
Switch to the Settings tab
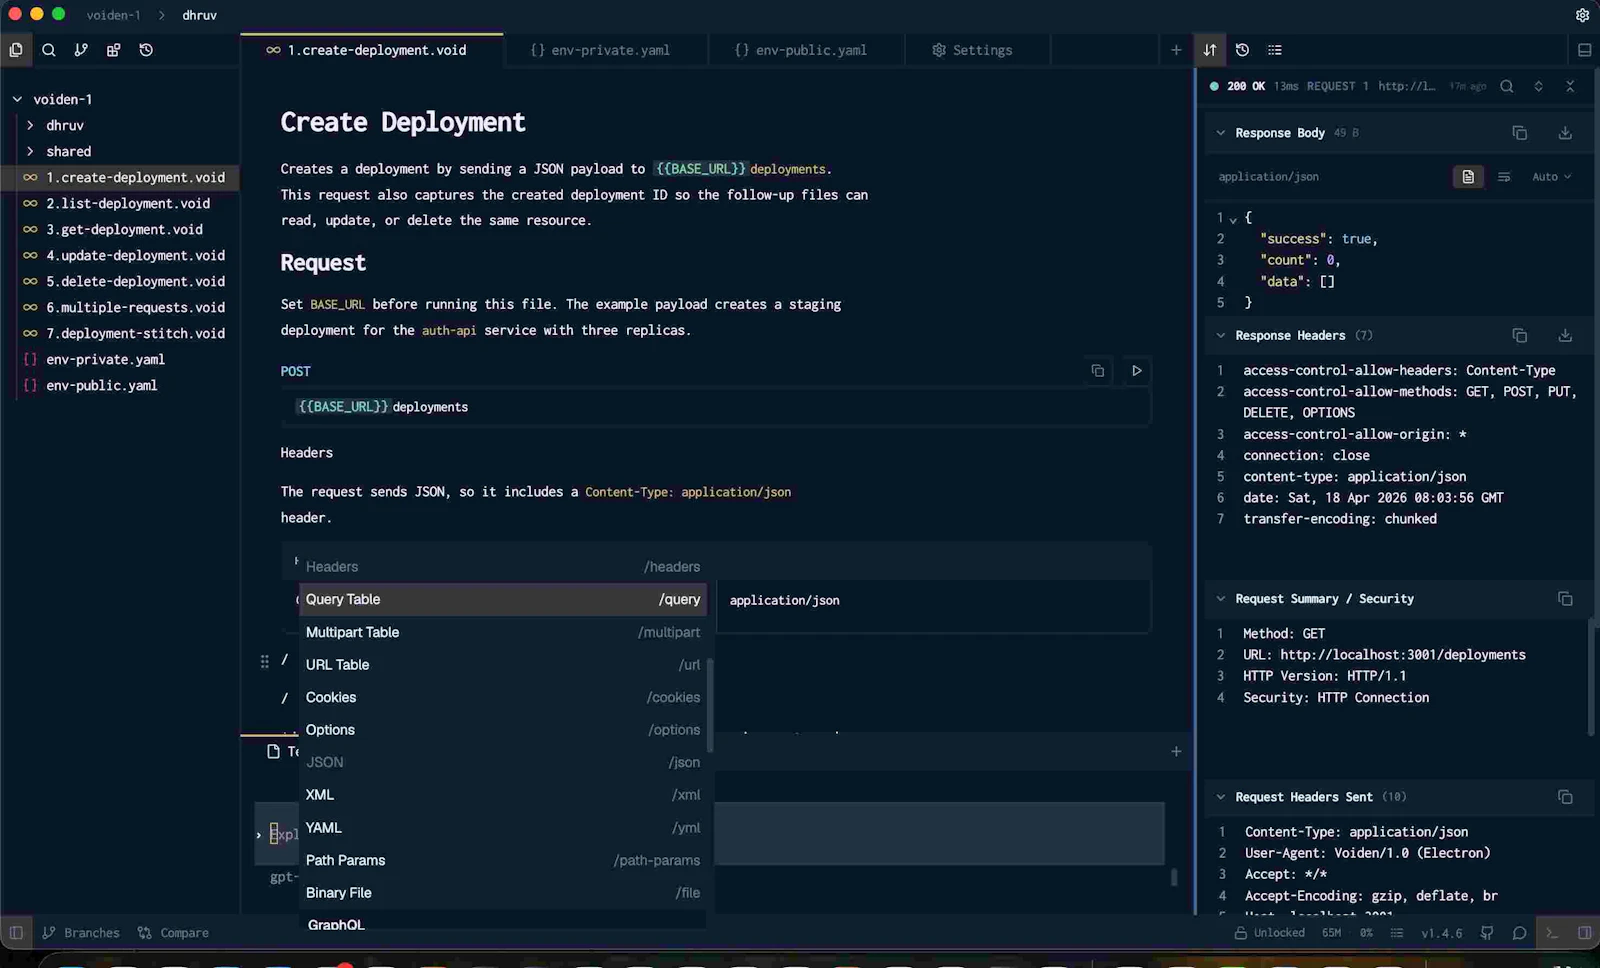(x=977, y=50)
